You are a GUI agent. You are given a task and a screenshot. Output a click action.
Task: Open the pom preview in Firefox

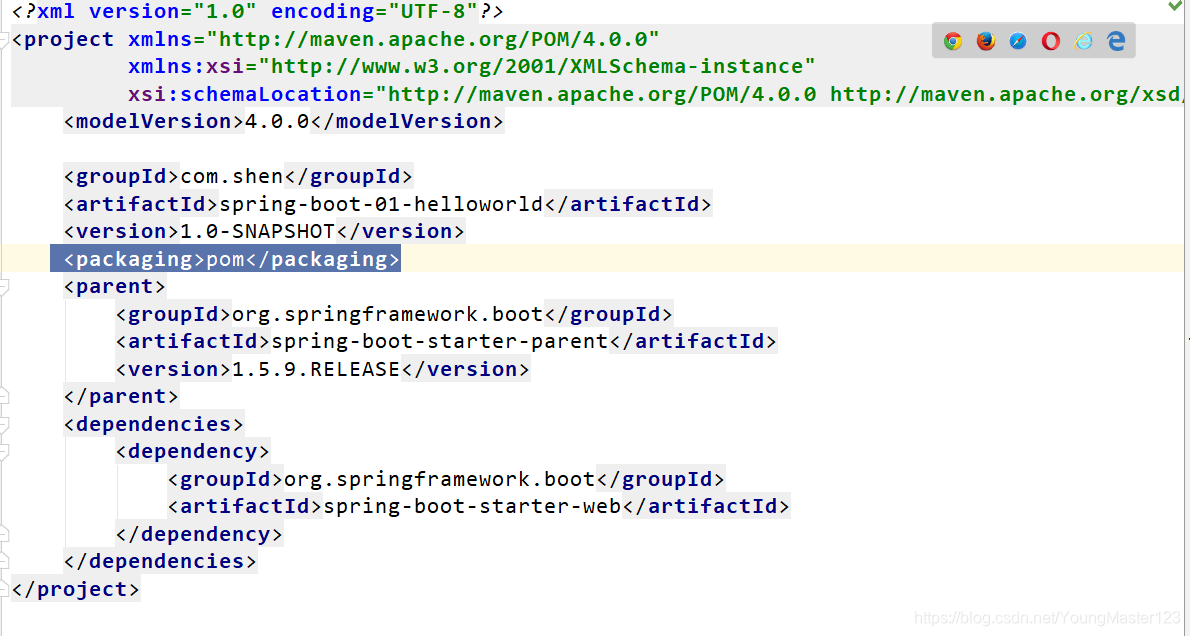coord(985,41)
